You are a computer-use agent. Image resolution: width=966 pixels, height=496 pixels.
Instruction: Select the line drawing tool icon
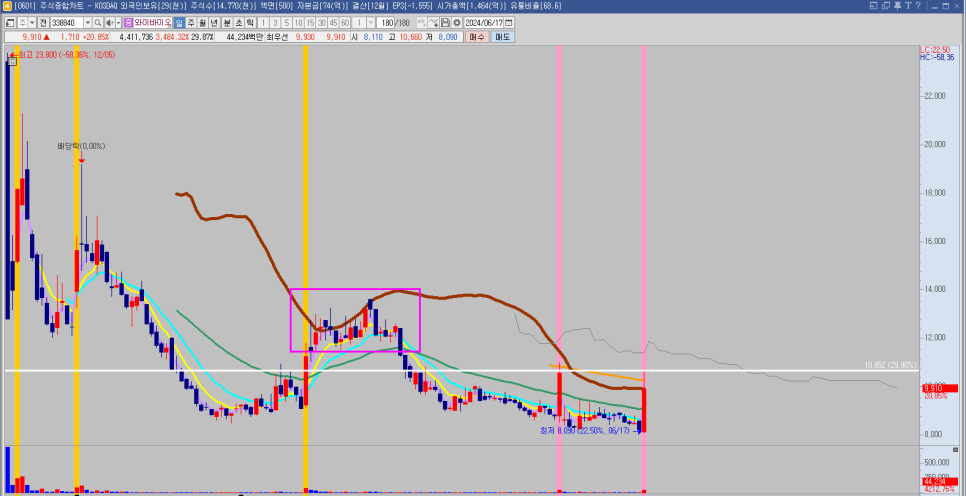coord(432,22)
